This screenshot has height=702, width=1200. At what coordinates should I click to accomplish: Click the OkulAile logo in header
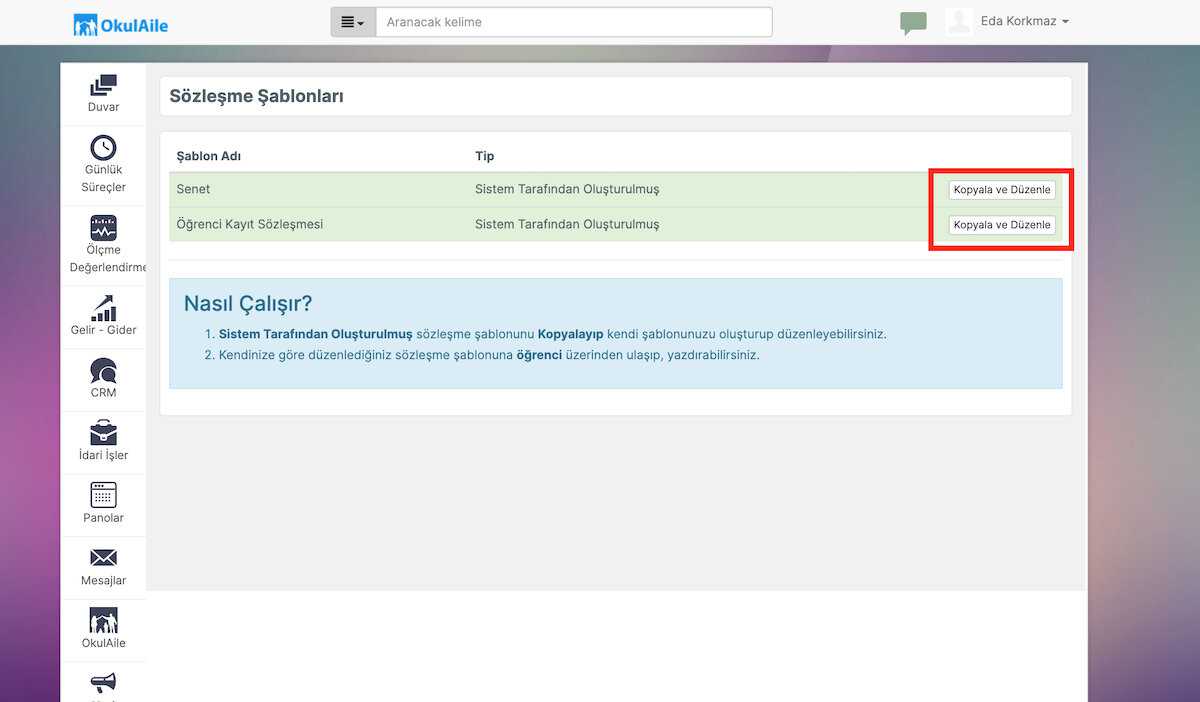click(x=121, y=24)
